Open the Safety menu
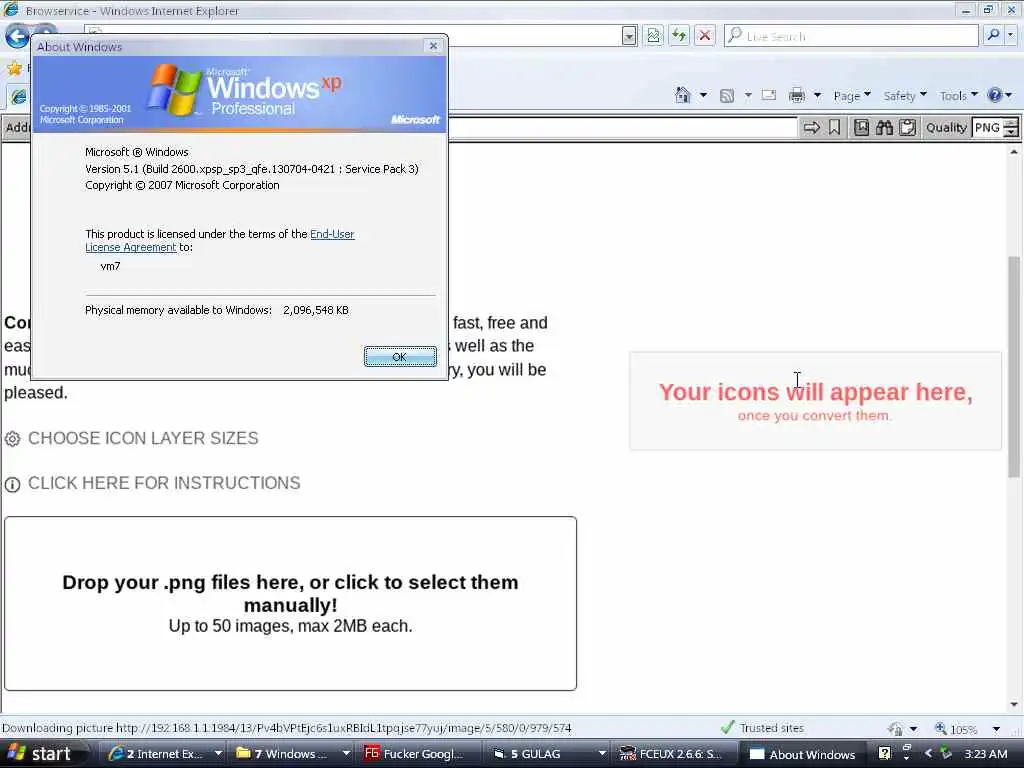 [905, 96]
